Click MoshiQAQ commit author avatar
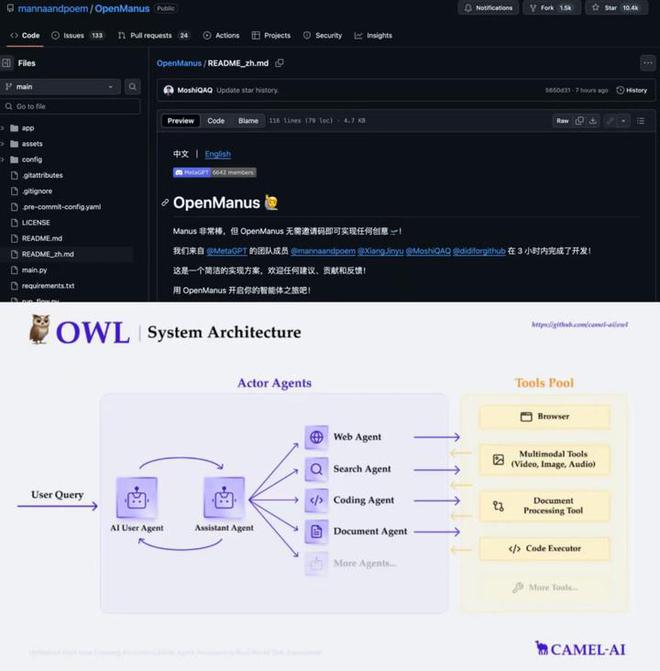This screenshot has width=660, height=671. 169,90
